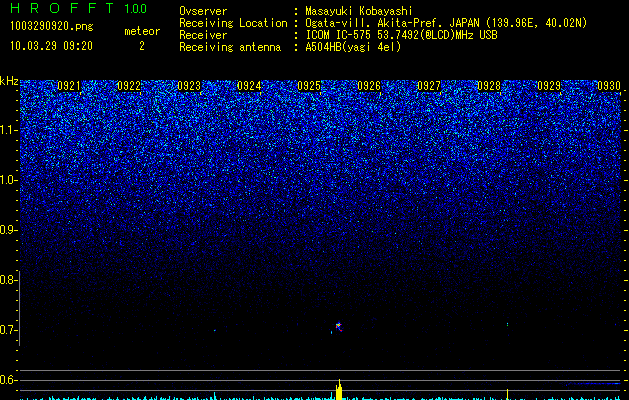Screen dimensions: 629x400
Task: Click the 0922 time marker
Action: coord(129,86)
